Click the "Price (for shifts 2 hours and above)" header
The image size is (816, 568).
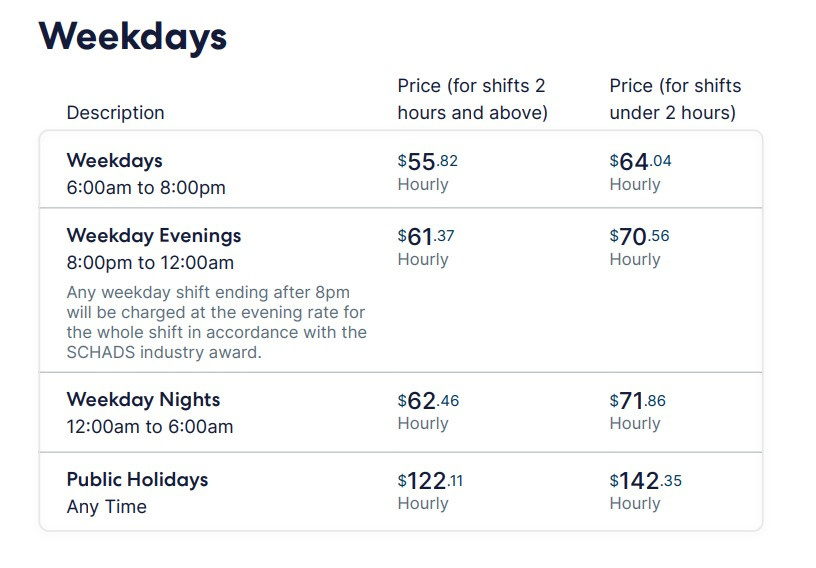point(472,99)
